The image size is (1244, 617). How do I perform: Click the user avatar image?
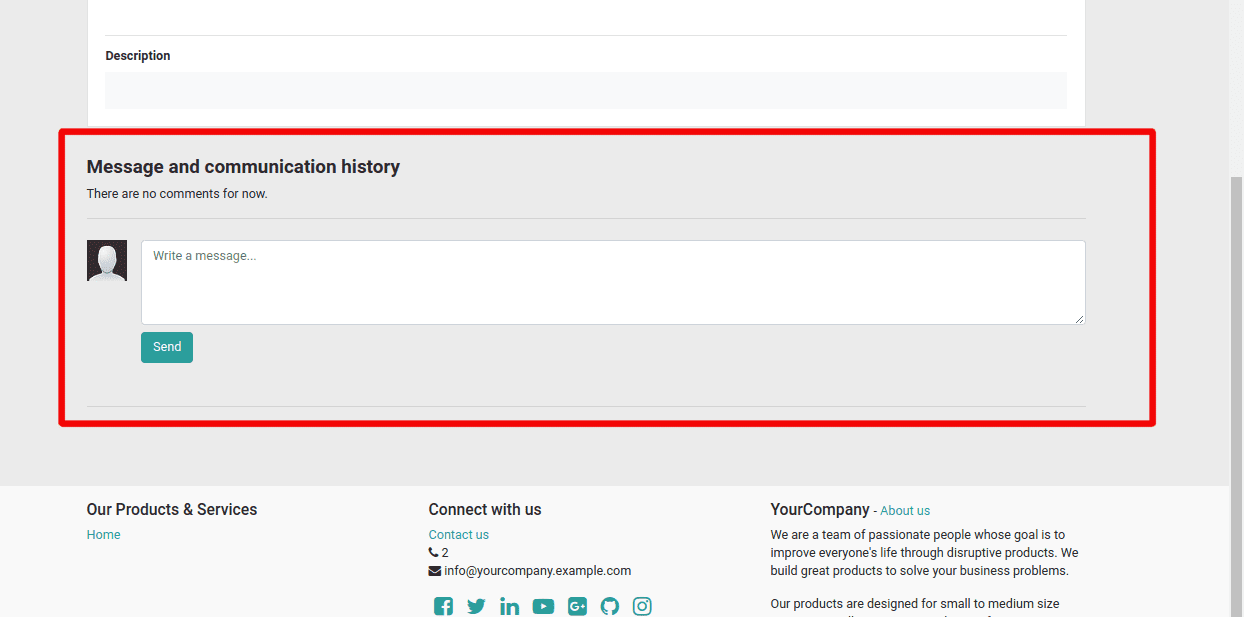point(107,260)
